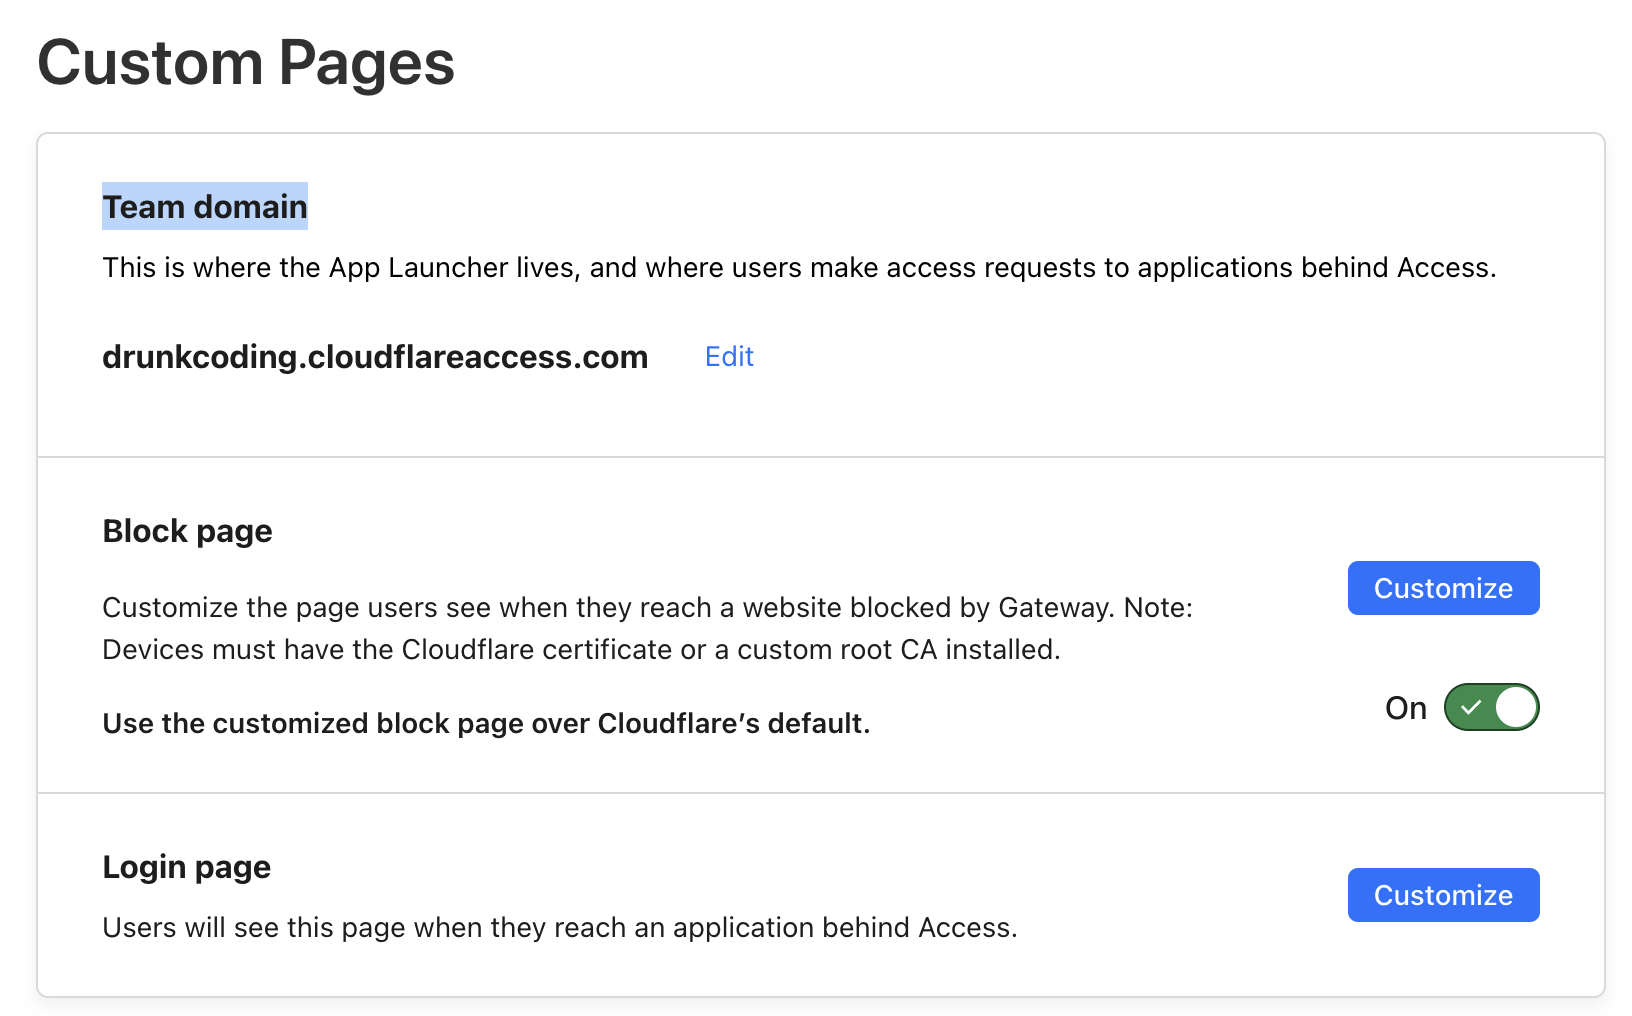Image resolution: width=1632 pixels, height=1016 pixels.
Task: Click the Login page description text
Action: (x=560, y=928)
